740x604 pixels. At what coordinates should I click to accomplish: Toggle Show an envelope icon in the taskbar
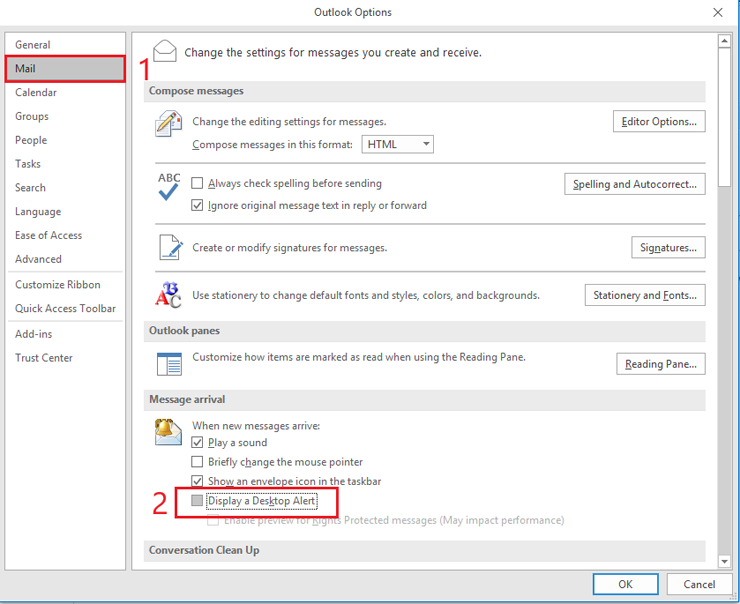point(197,481)
